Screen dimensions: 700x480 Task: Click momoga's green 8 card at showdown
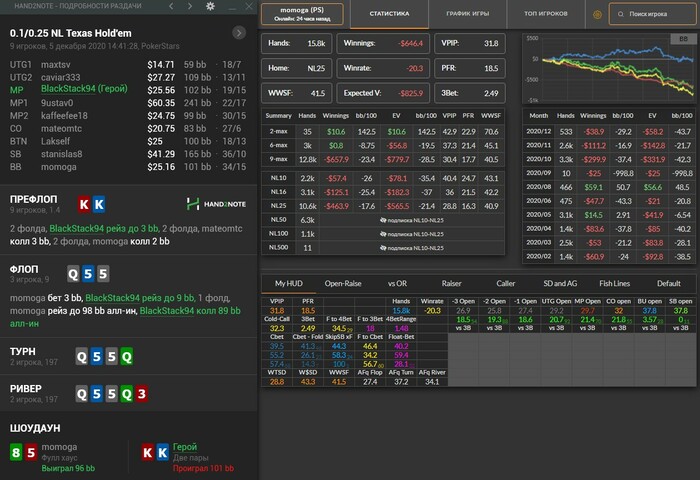point(16,453)
